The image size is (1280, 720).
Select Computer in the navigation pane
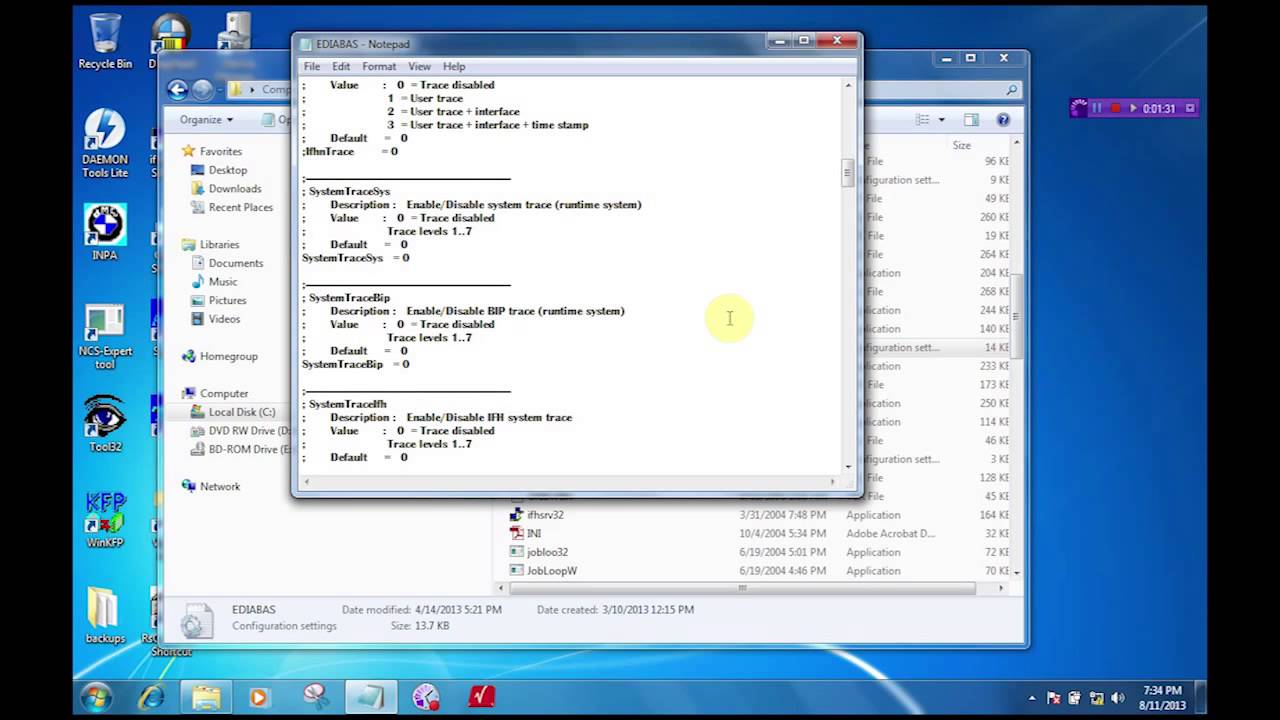point(223,394)
